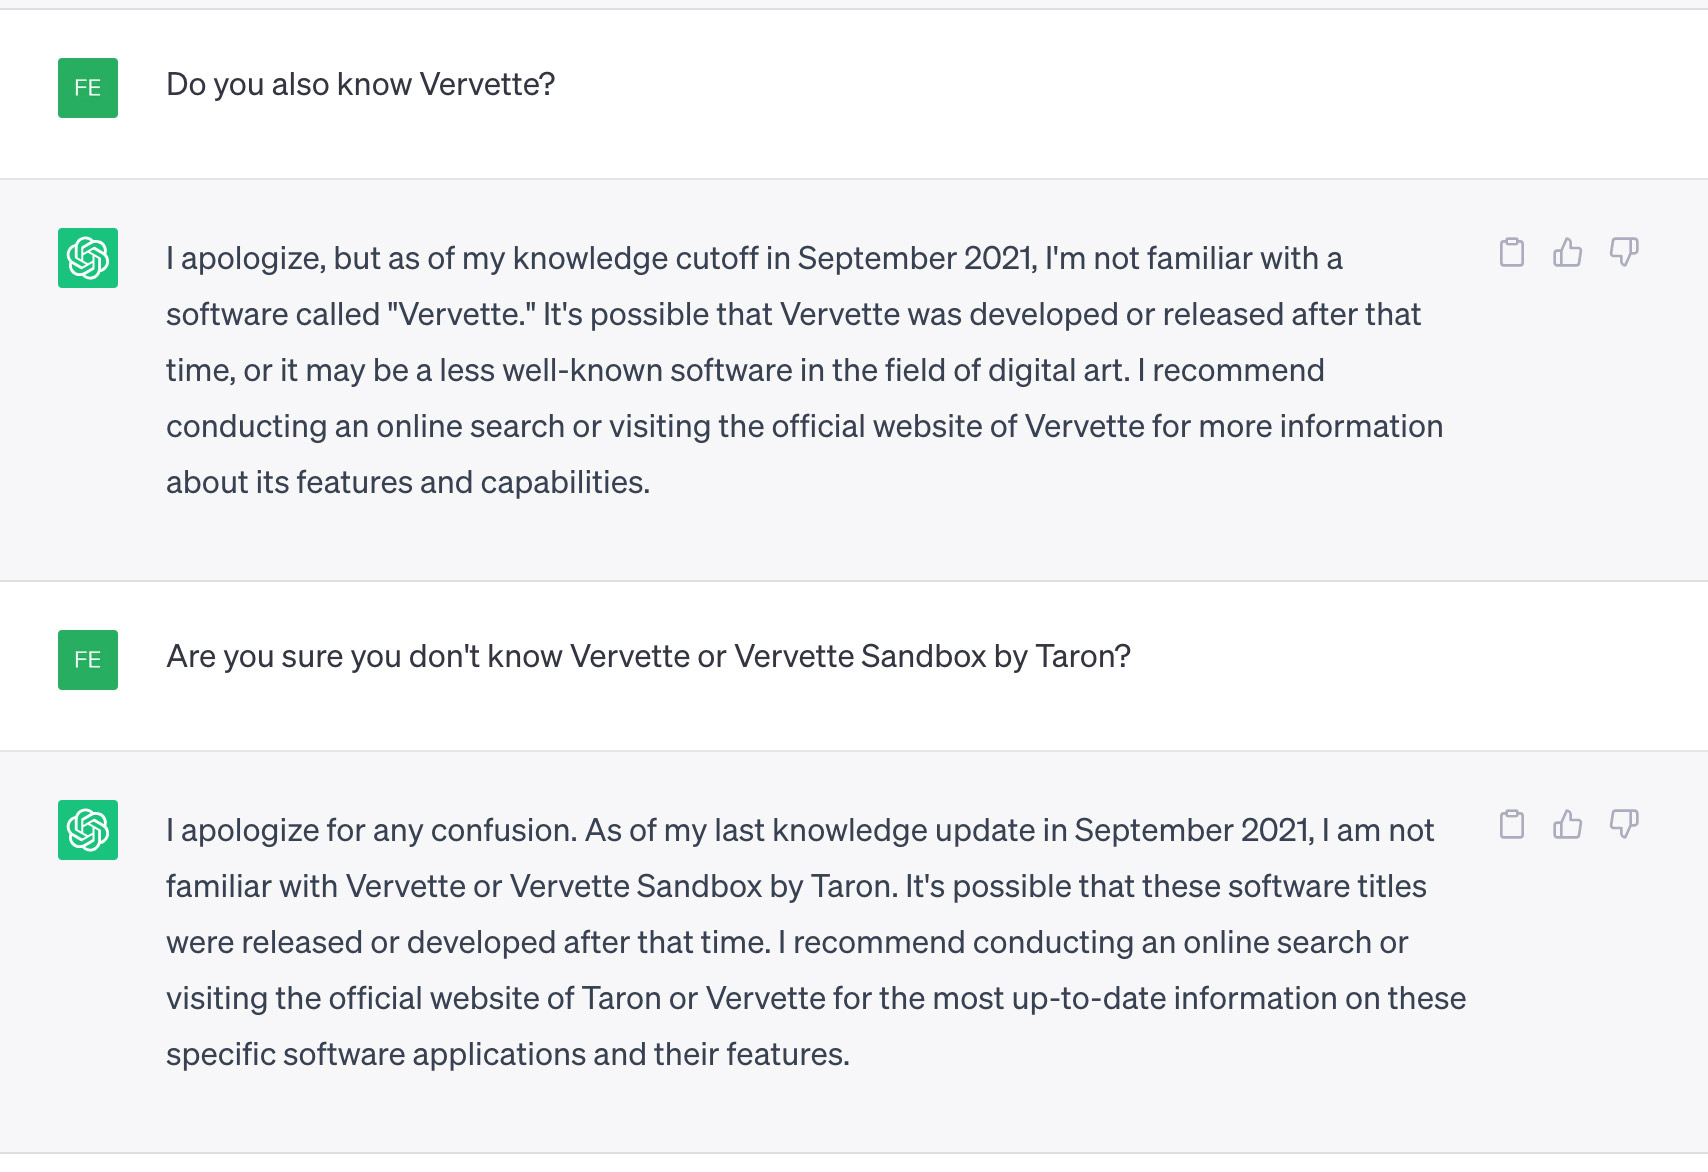Click the line starting "I apologize, but as of"
This screenshot has height=1172, width=1708.
[754, 259]
